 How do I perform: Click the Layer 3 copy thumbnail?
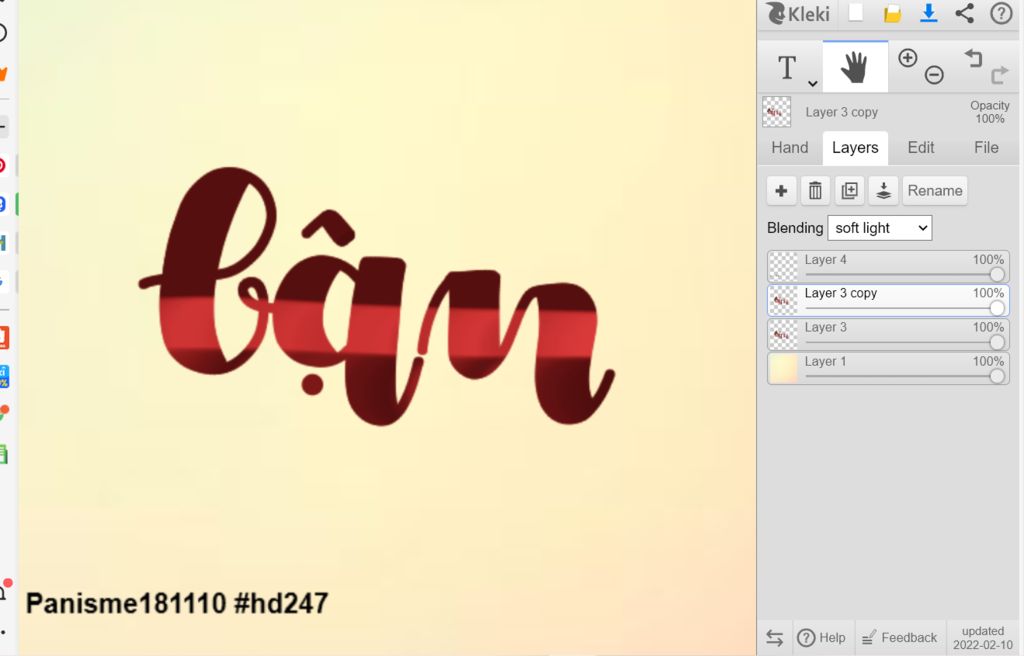click(x=784, y=301)
